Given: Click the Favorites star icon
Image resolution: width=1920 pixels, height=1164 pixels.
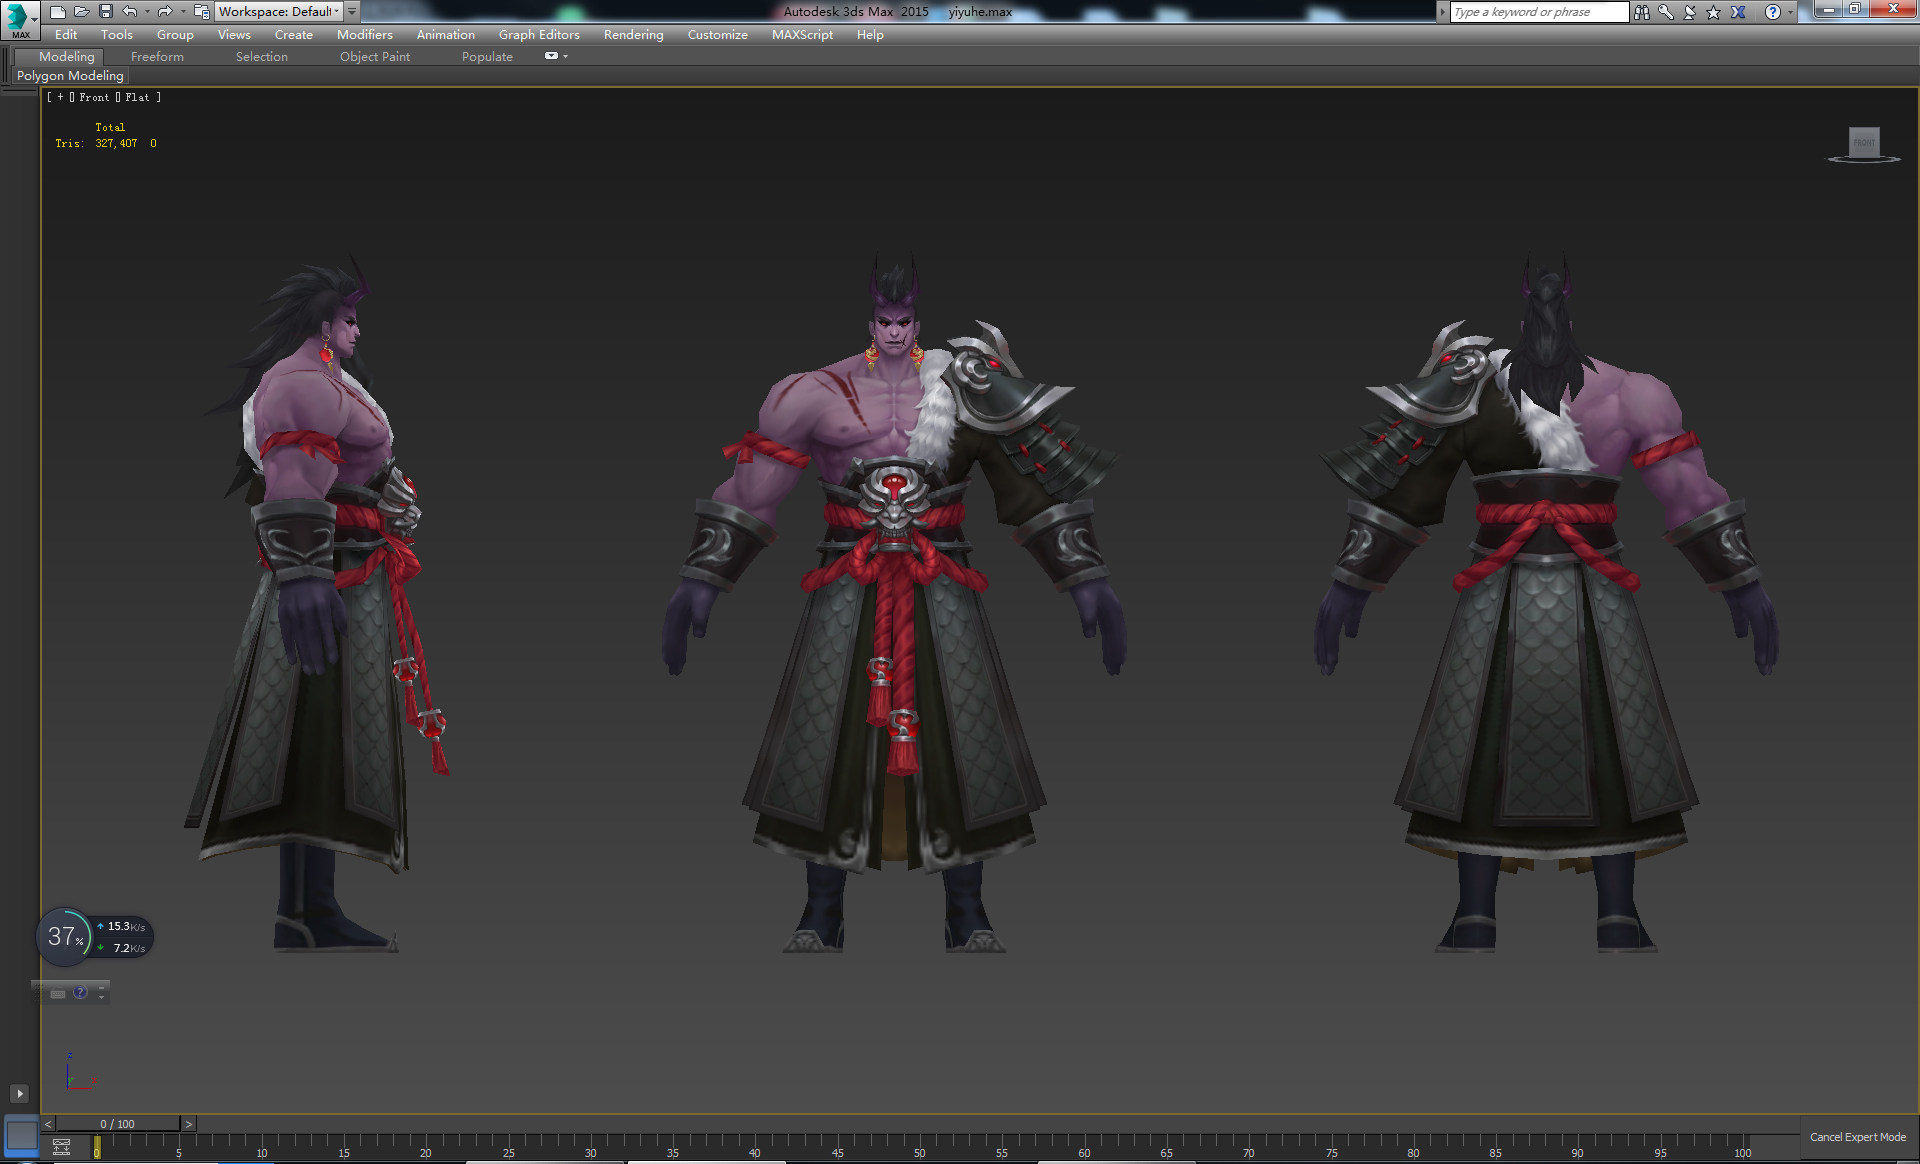Looking at the screenshot, I should coord(1713,12).
